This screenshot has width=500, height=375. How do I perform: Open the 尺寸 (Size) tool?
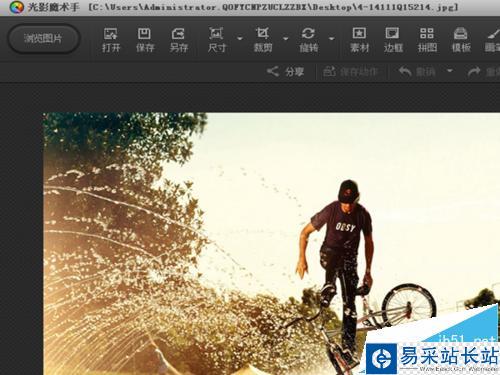point(217,40)
